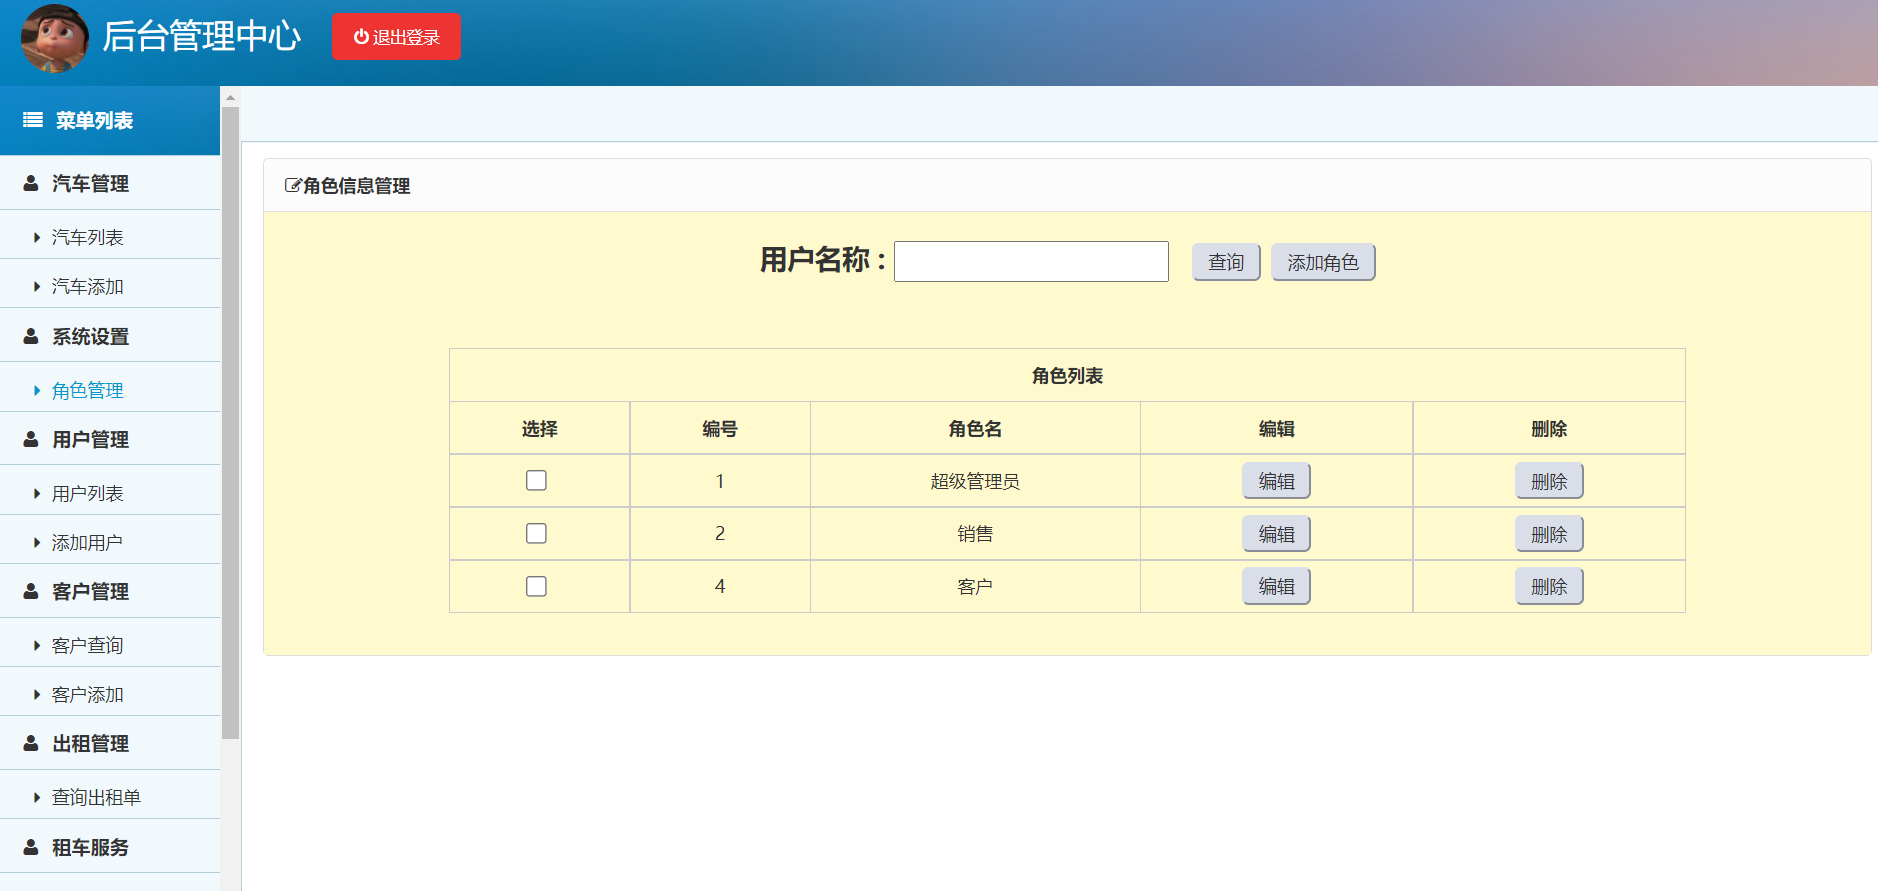Click the user icon beside 出租管理

click(31, 744)
